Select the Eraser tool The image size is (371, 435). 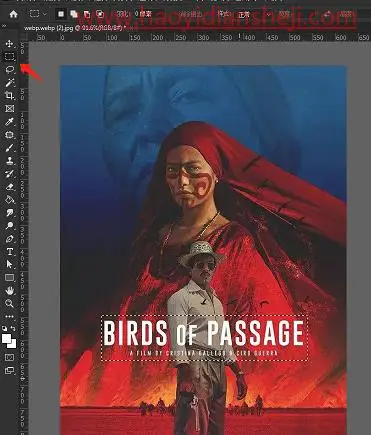pos(9,187)
